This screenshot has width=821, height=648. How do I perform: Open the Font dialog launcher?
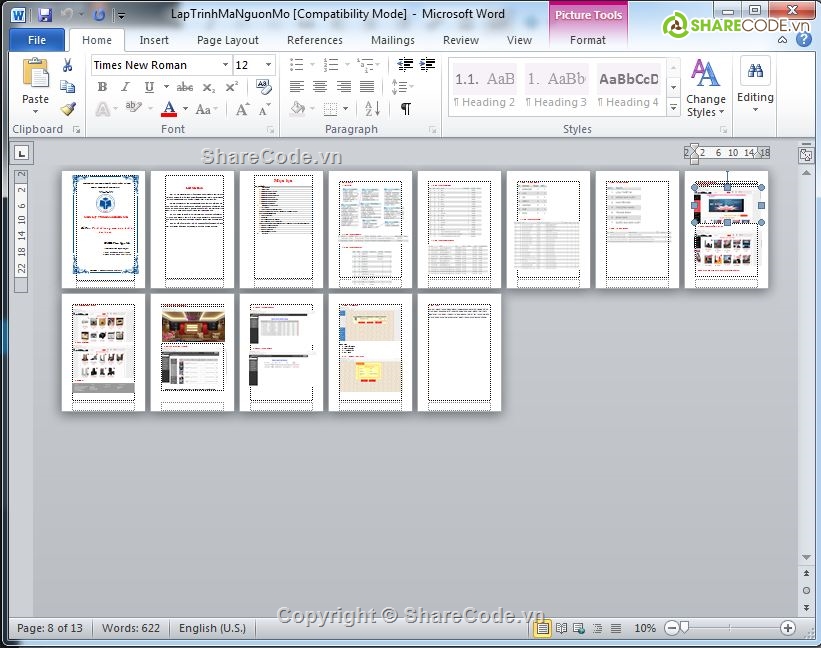(271, 130)
